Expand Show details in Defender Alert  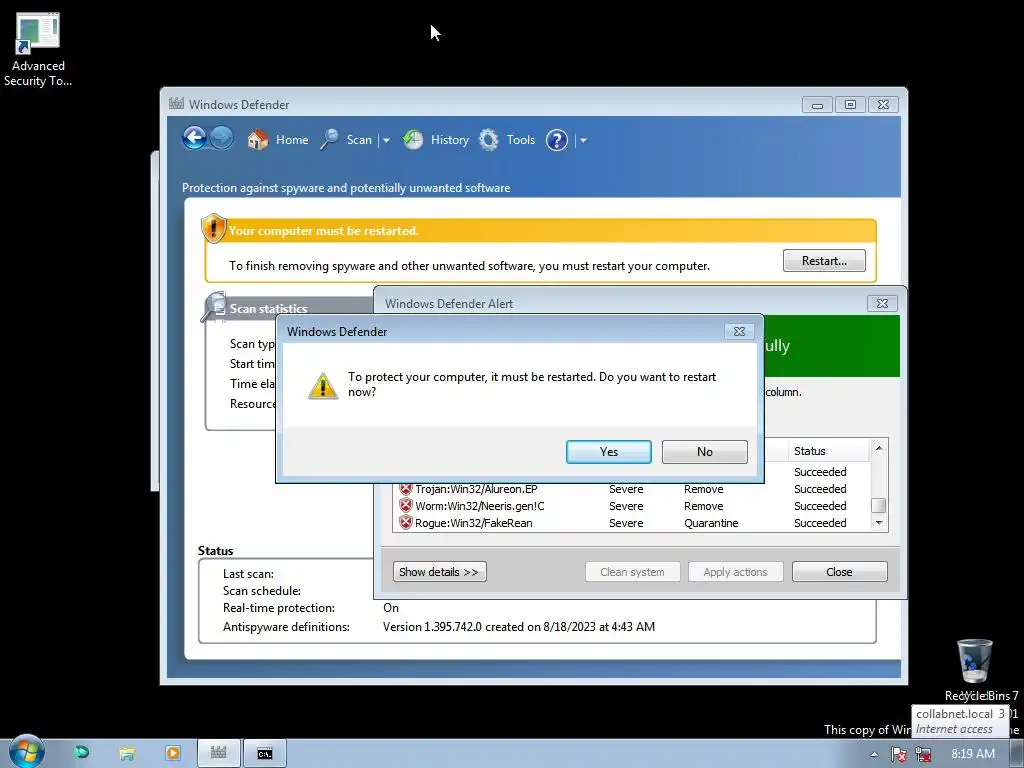tap(439, 571)
